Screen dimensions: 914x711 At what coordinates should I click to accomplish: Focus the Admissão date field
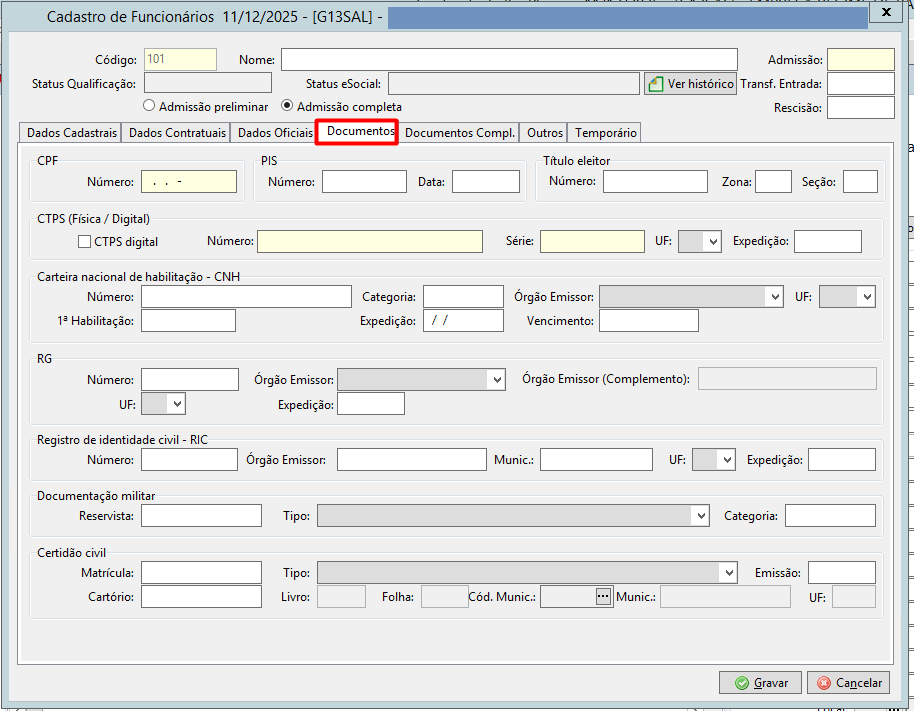(861, 59)
